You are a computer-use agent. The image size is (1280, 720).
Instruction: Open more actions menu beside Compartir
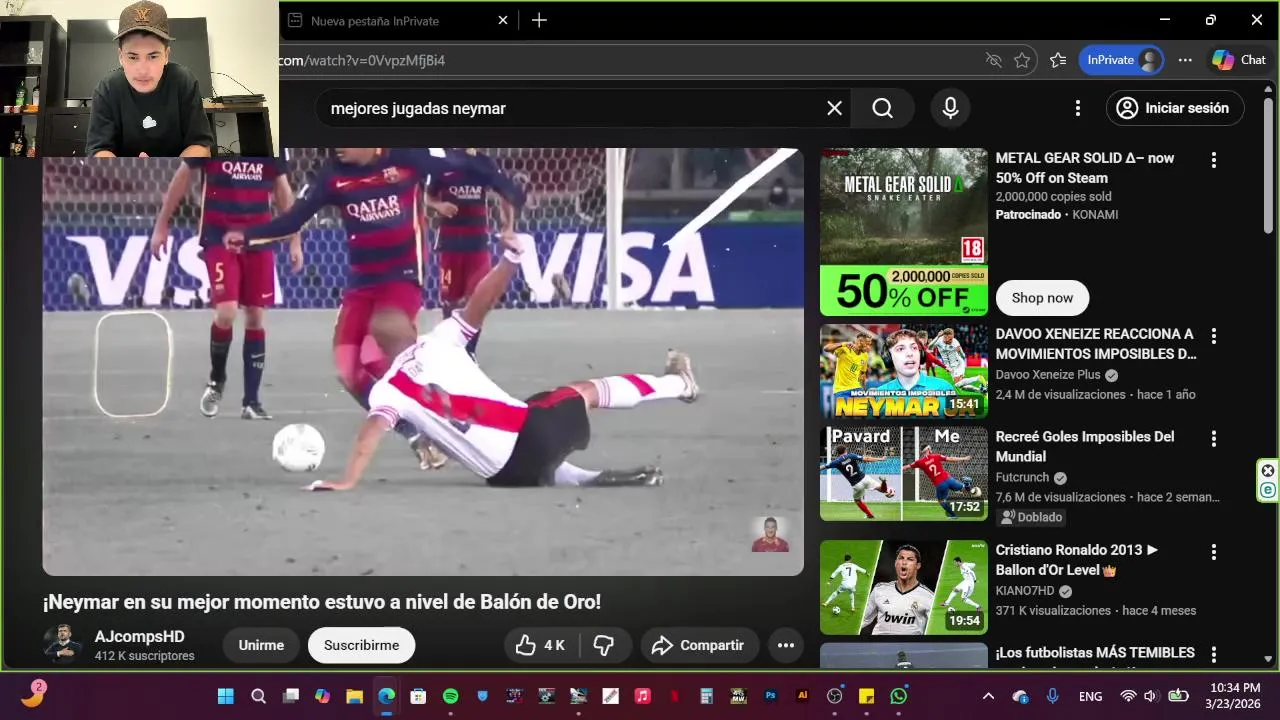point(786,646)
